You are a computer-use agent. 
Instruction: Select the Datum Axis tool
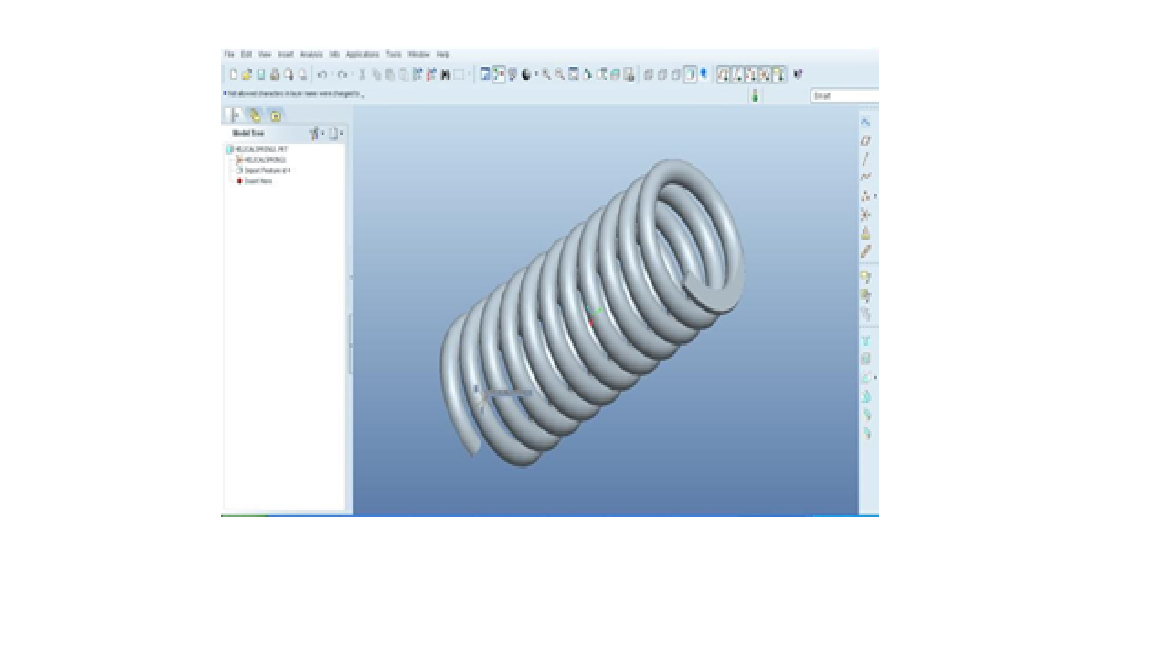(x=865, y=159)
